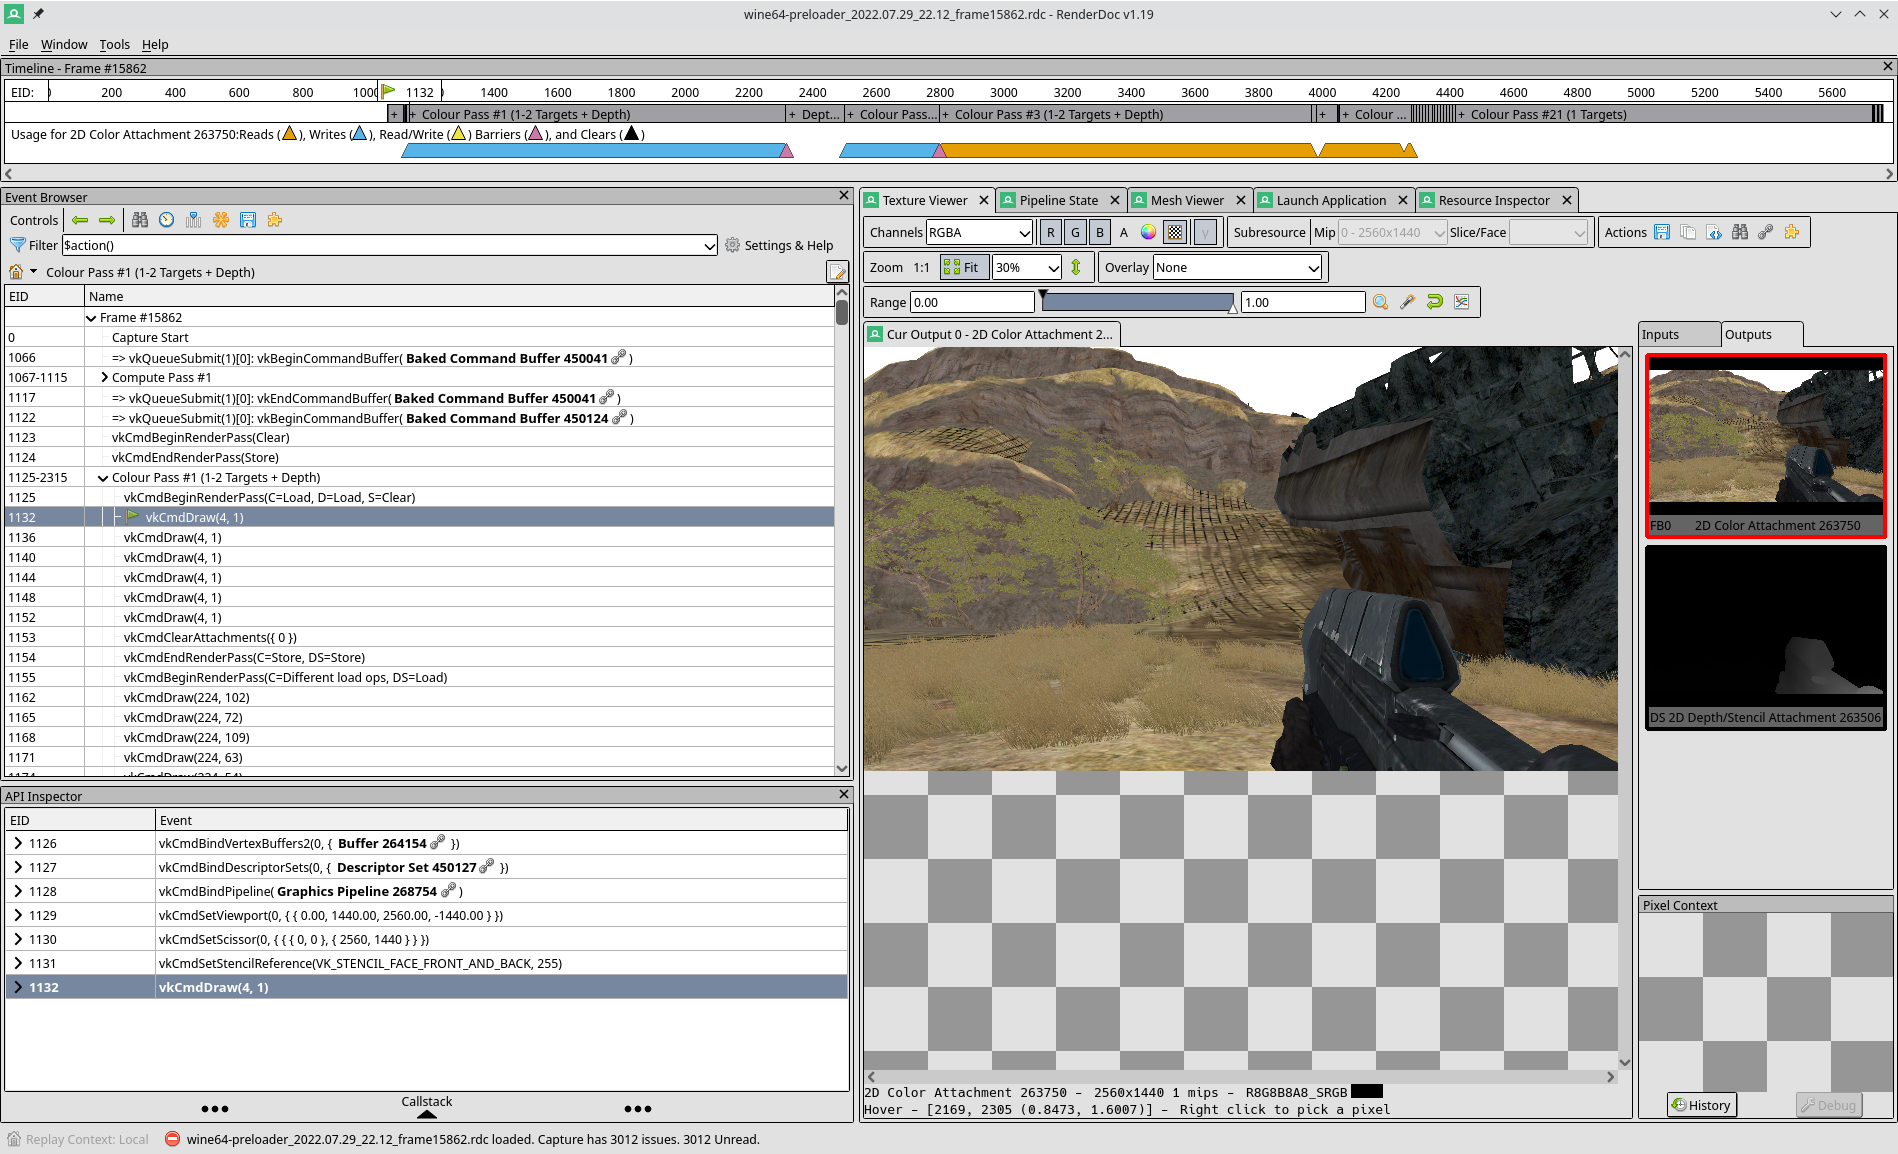Viewport: 1898px width, 1154px height.
Task: Toggle the G green channel button
Action: (1075, 232)
